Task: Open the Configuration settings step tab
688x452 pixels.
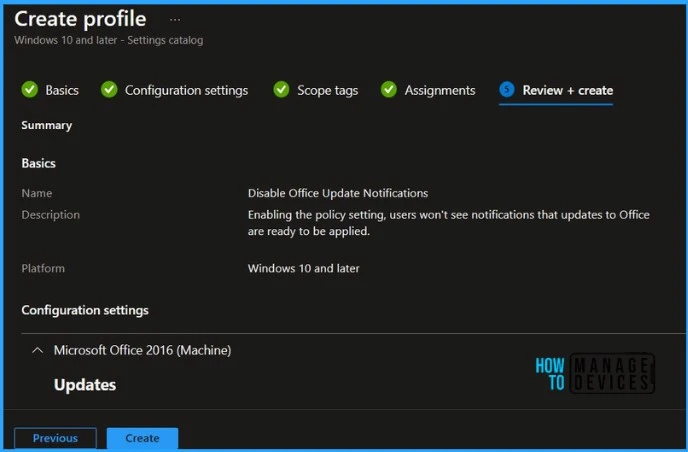Action: (x=186, y=90)
